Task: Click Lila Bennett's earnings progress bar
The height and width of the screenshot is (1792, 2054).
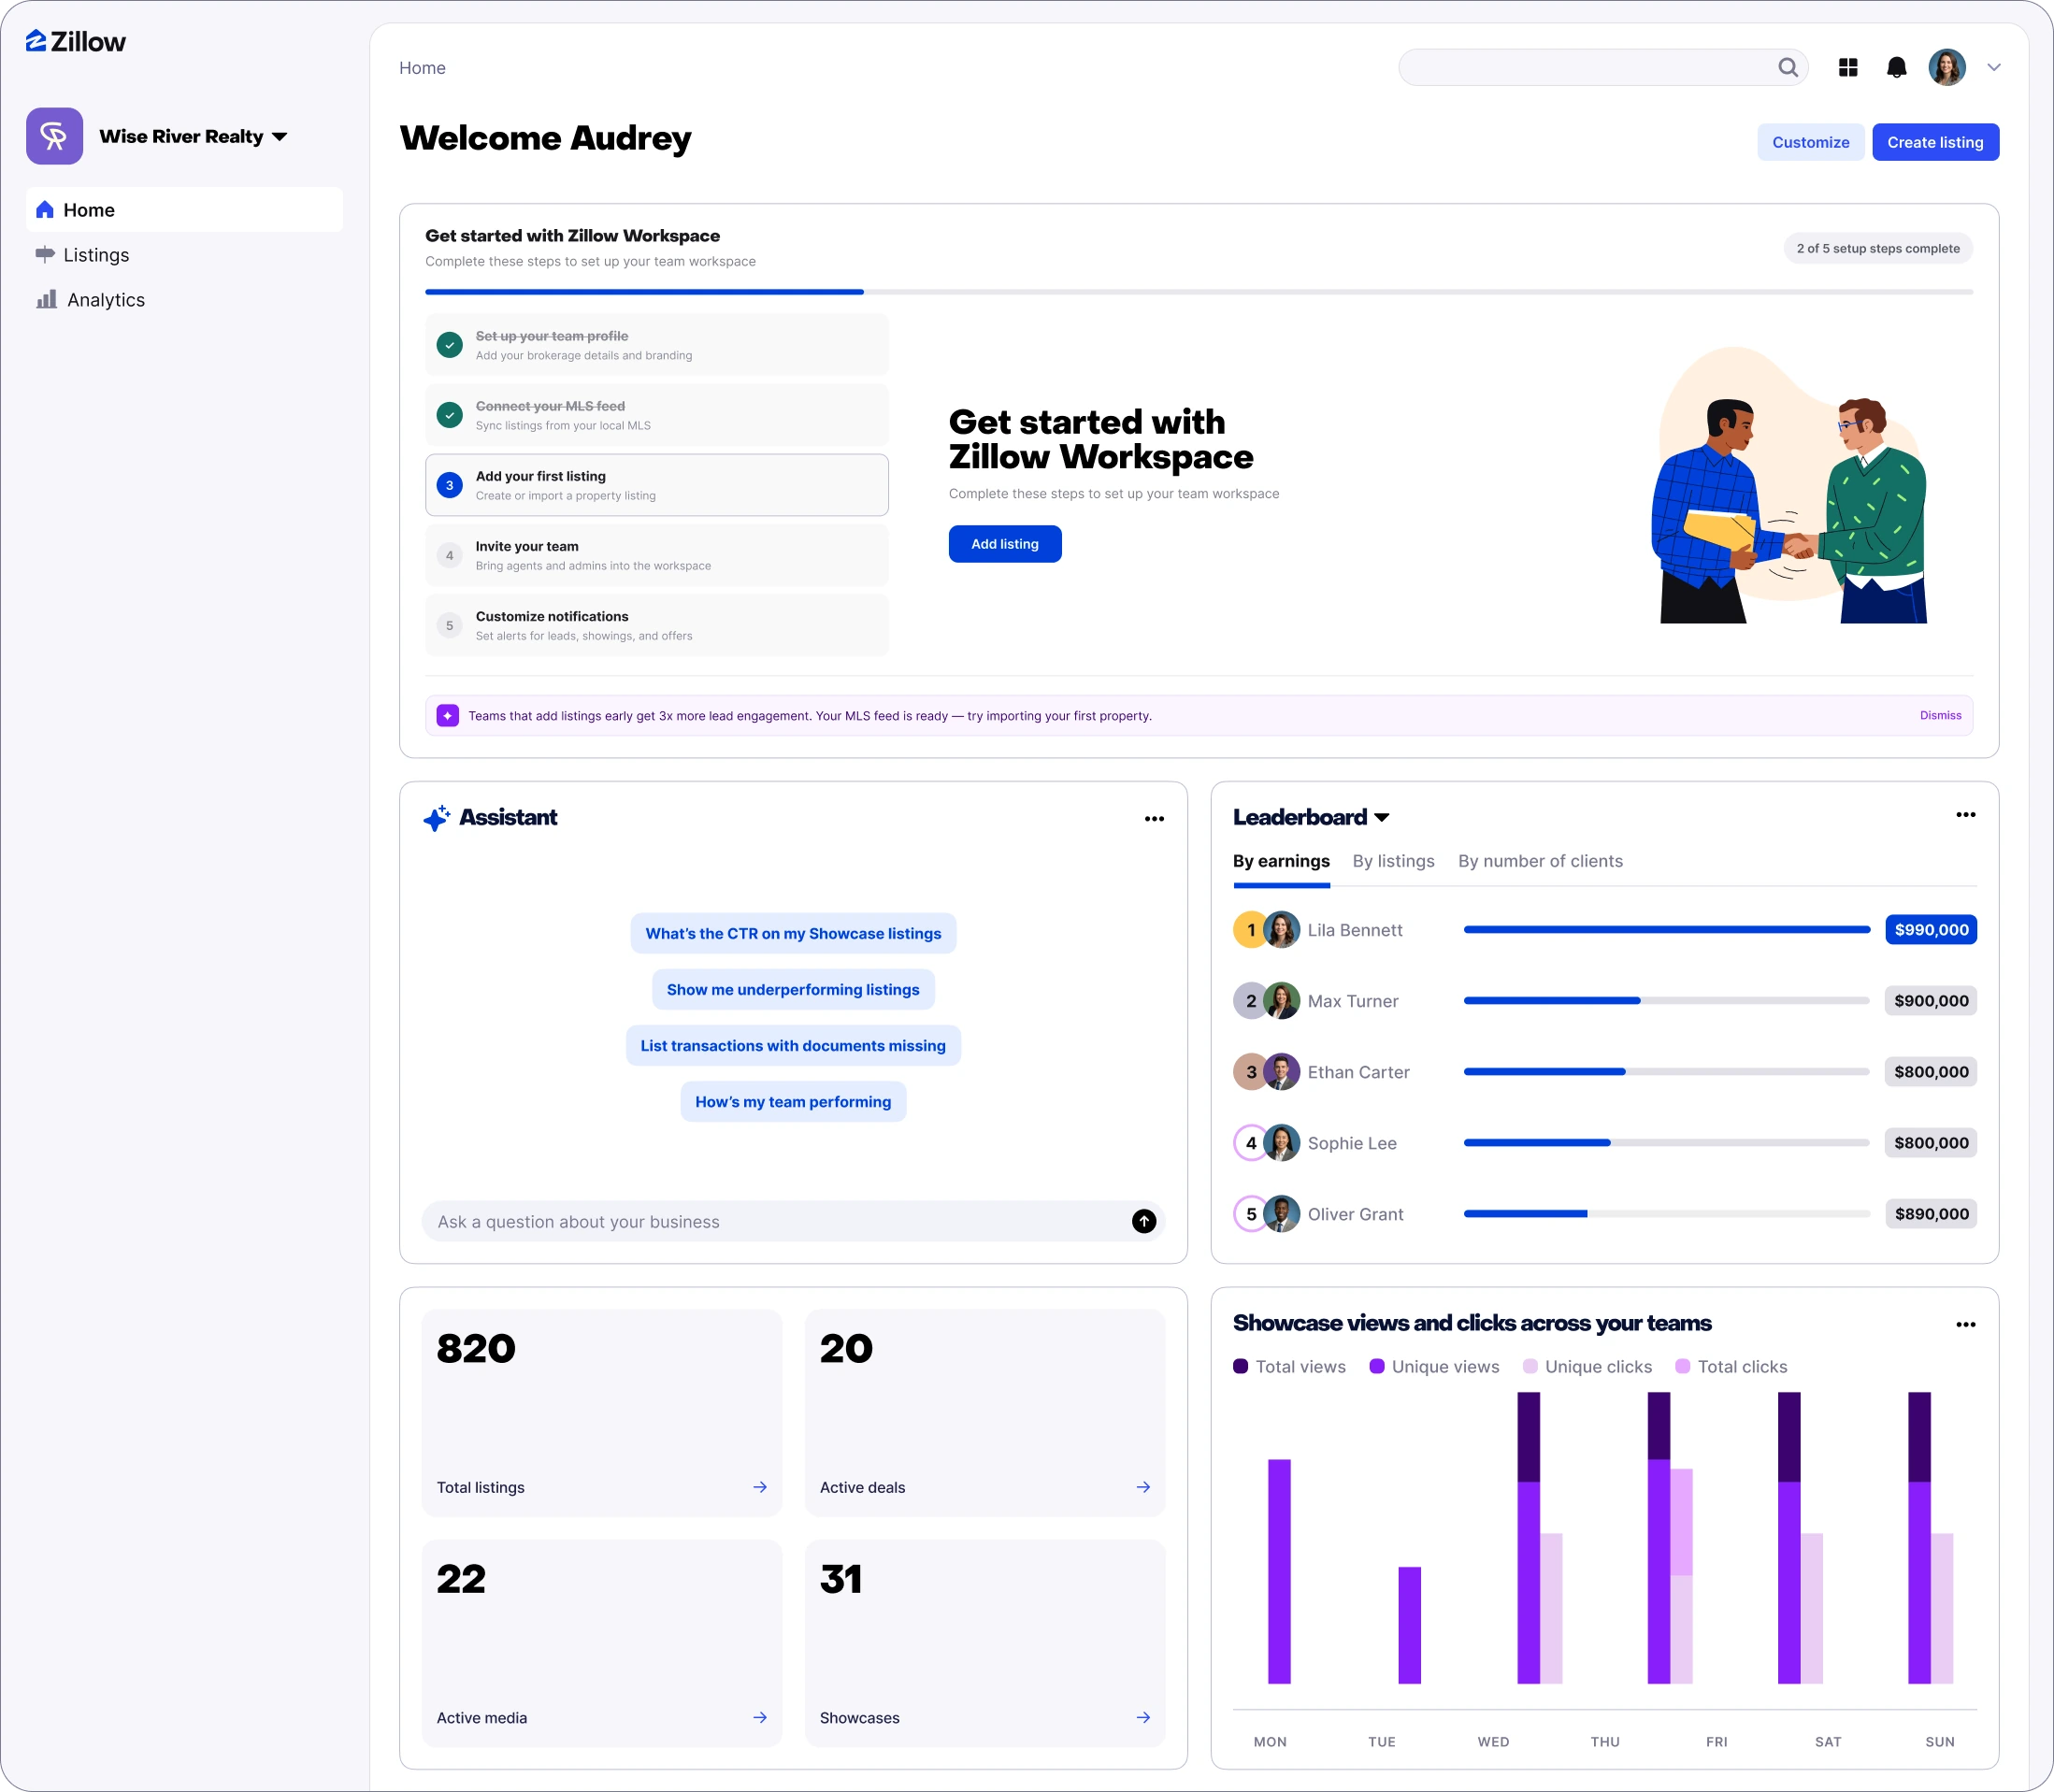Action: (1666, 930)
